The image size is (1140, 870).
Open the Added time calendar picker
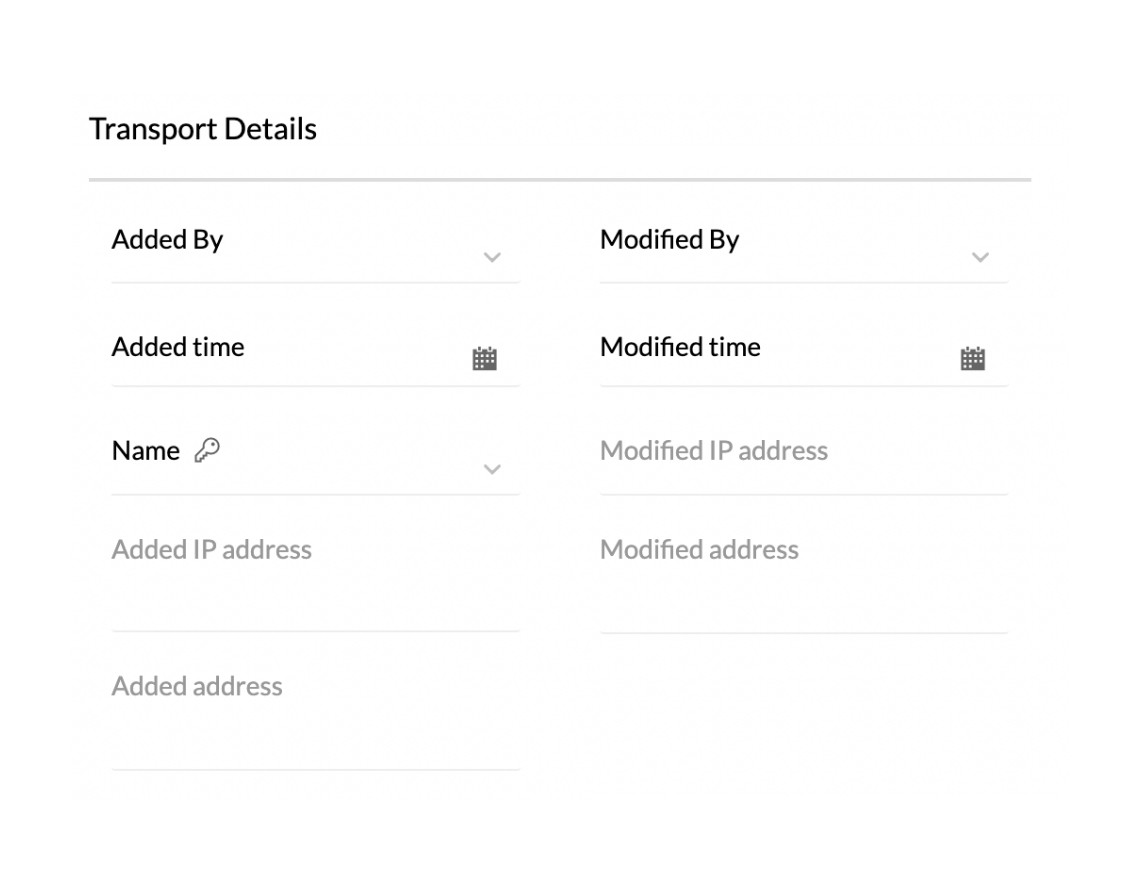click(484, 358)
